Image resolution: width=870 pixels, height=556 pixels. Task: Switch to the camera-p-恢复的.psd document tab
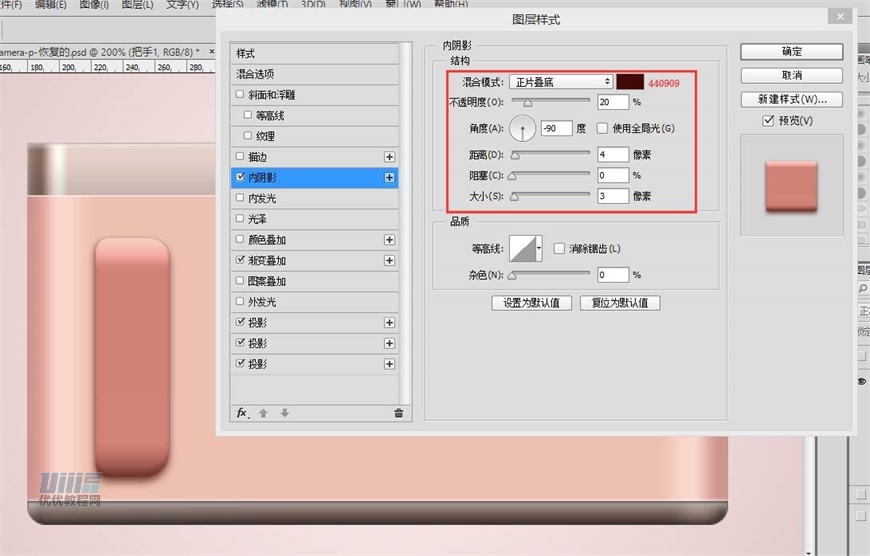(100, 50)
